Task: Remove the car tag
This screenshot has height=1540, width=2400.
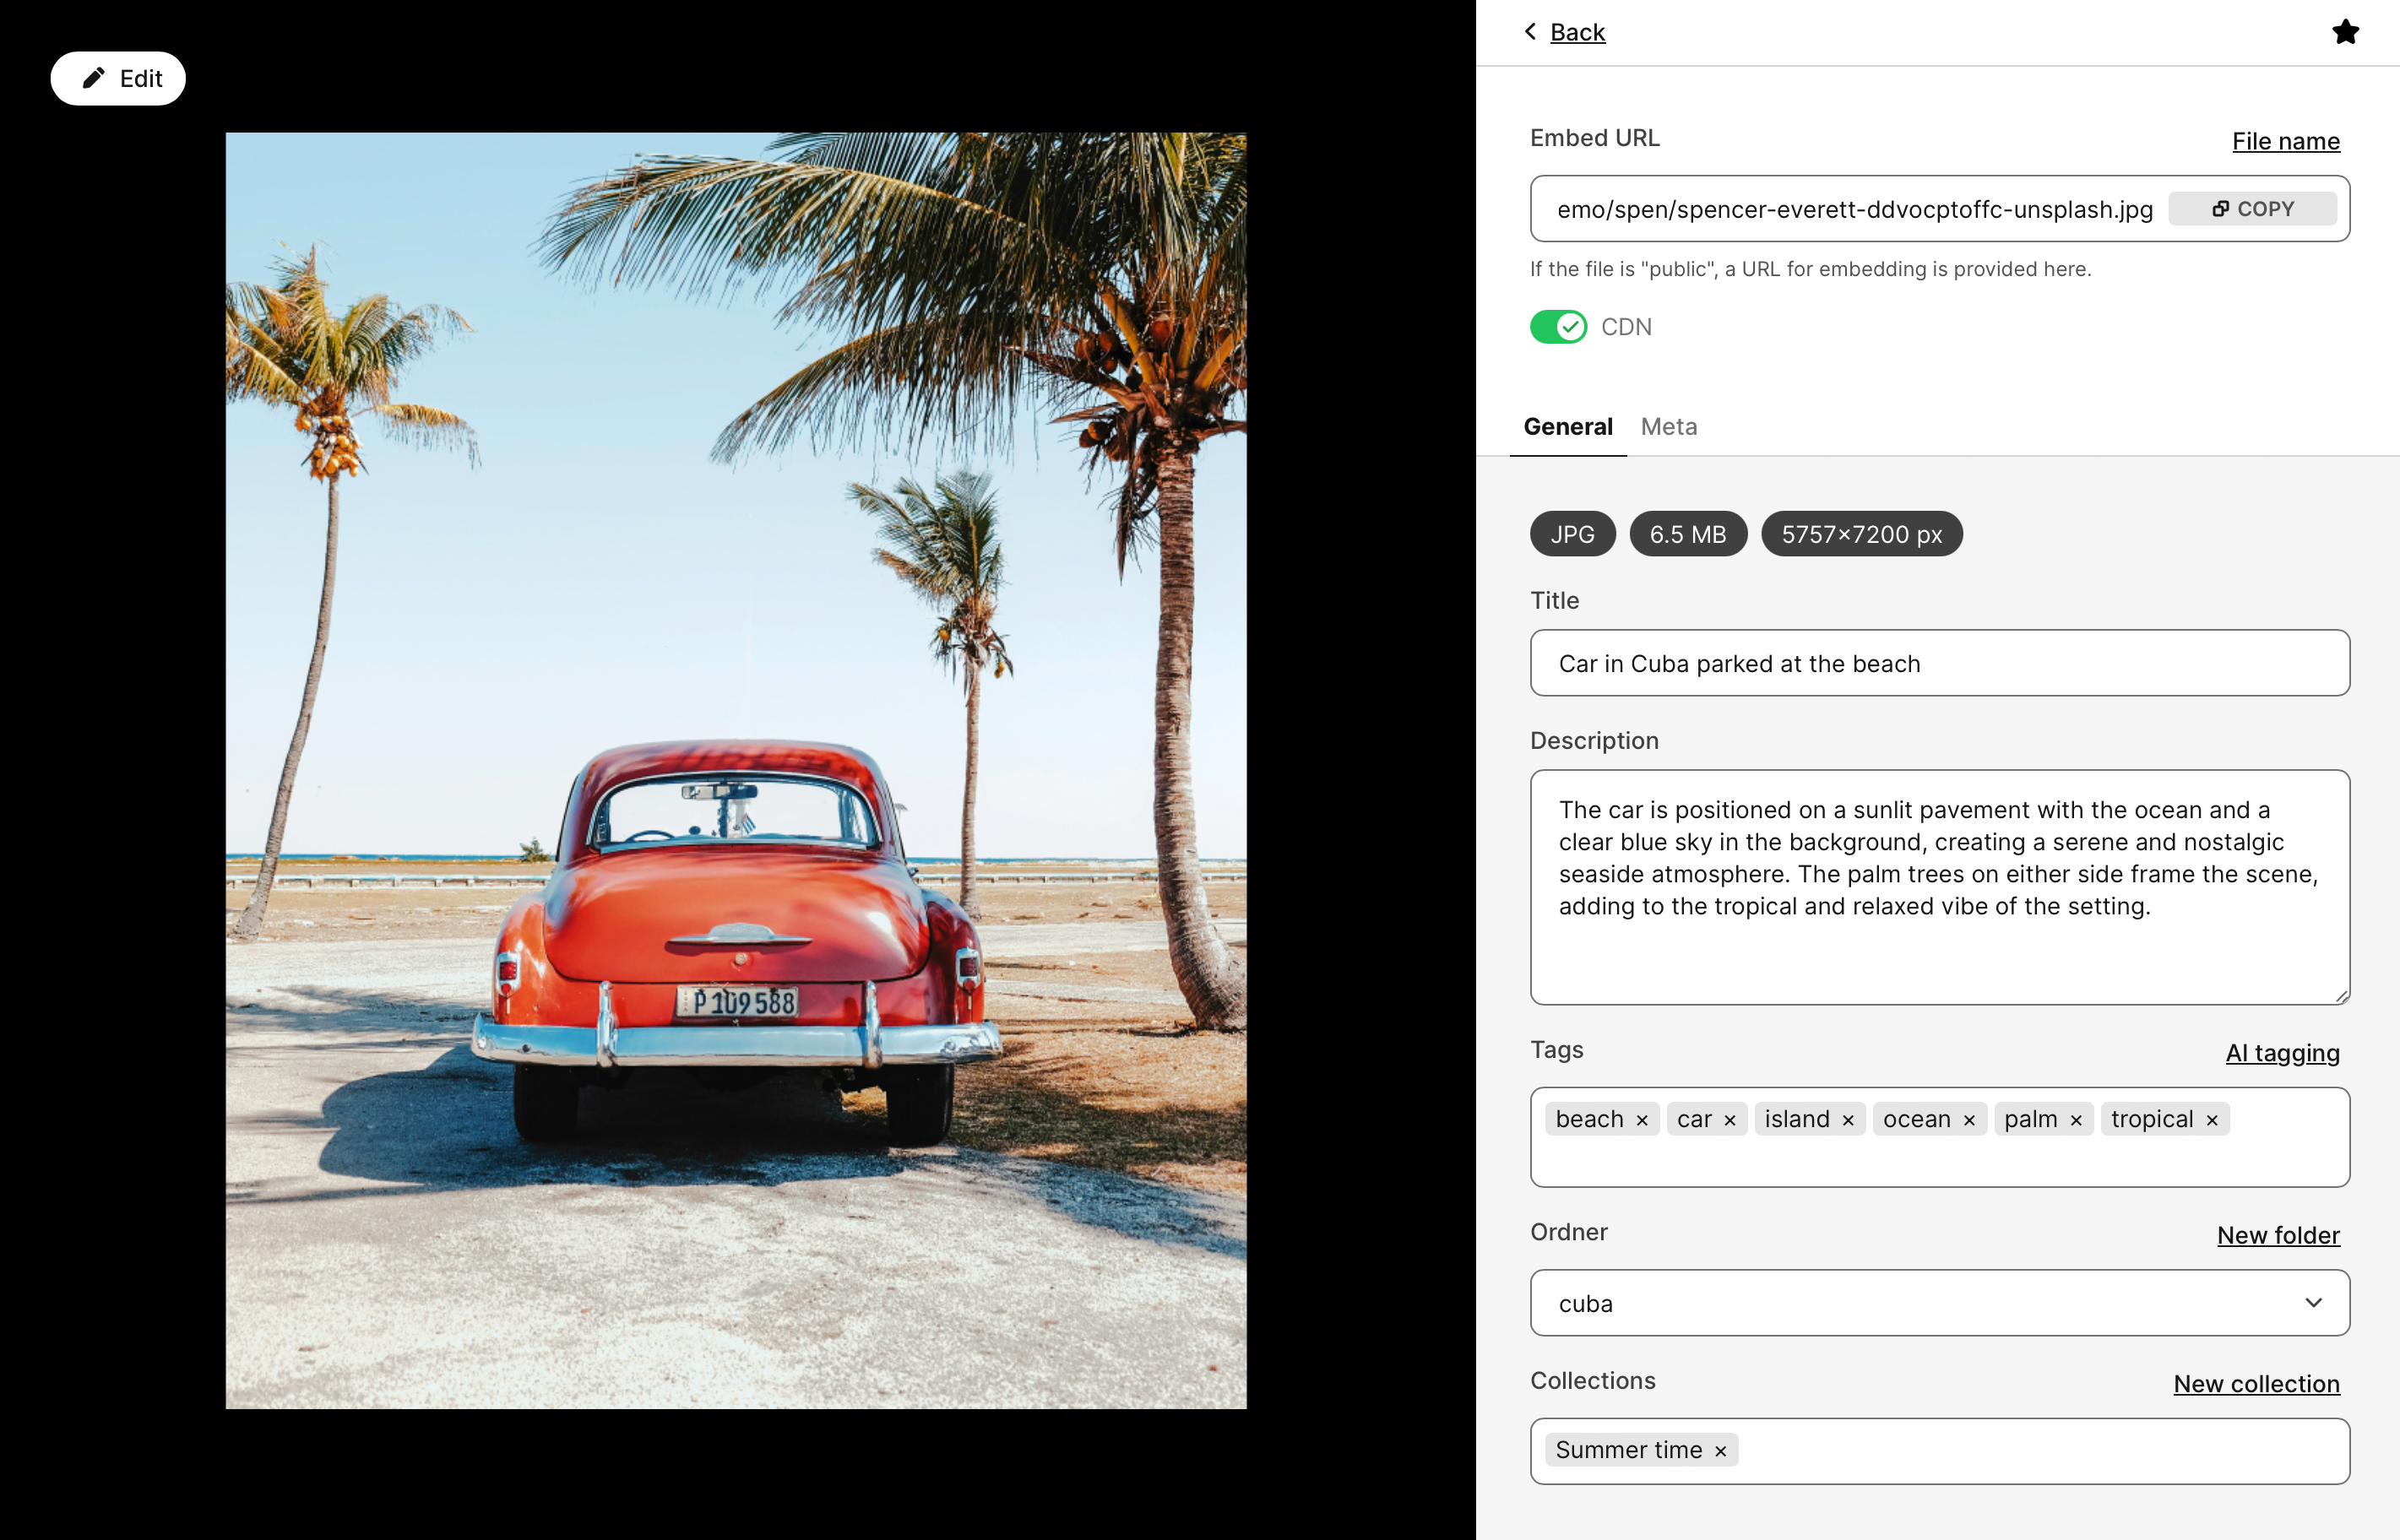Action: point(1730,1120)
